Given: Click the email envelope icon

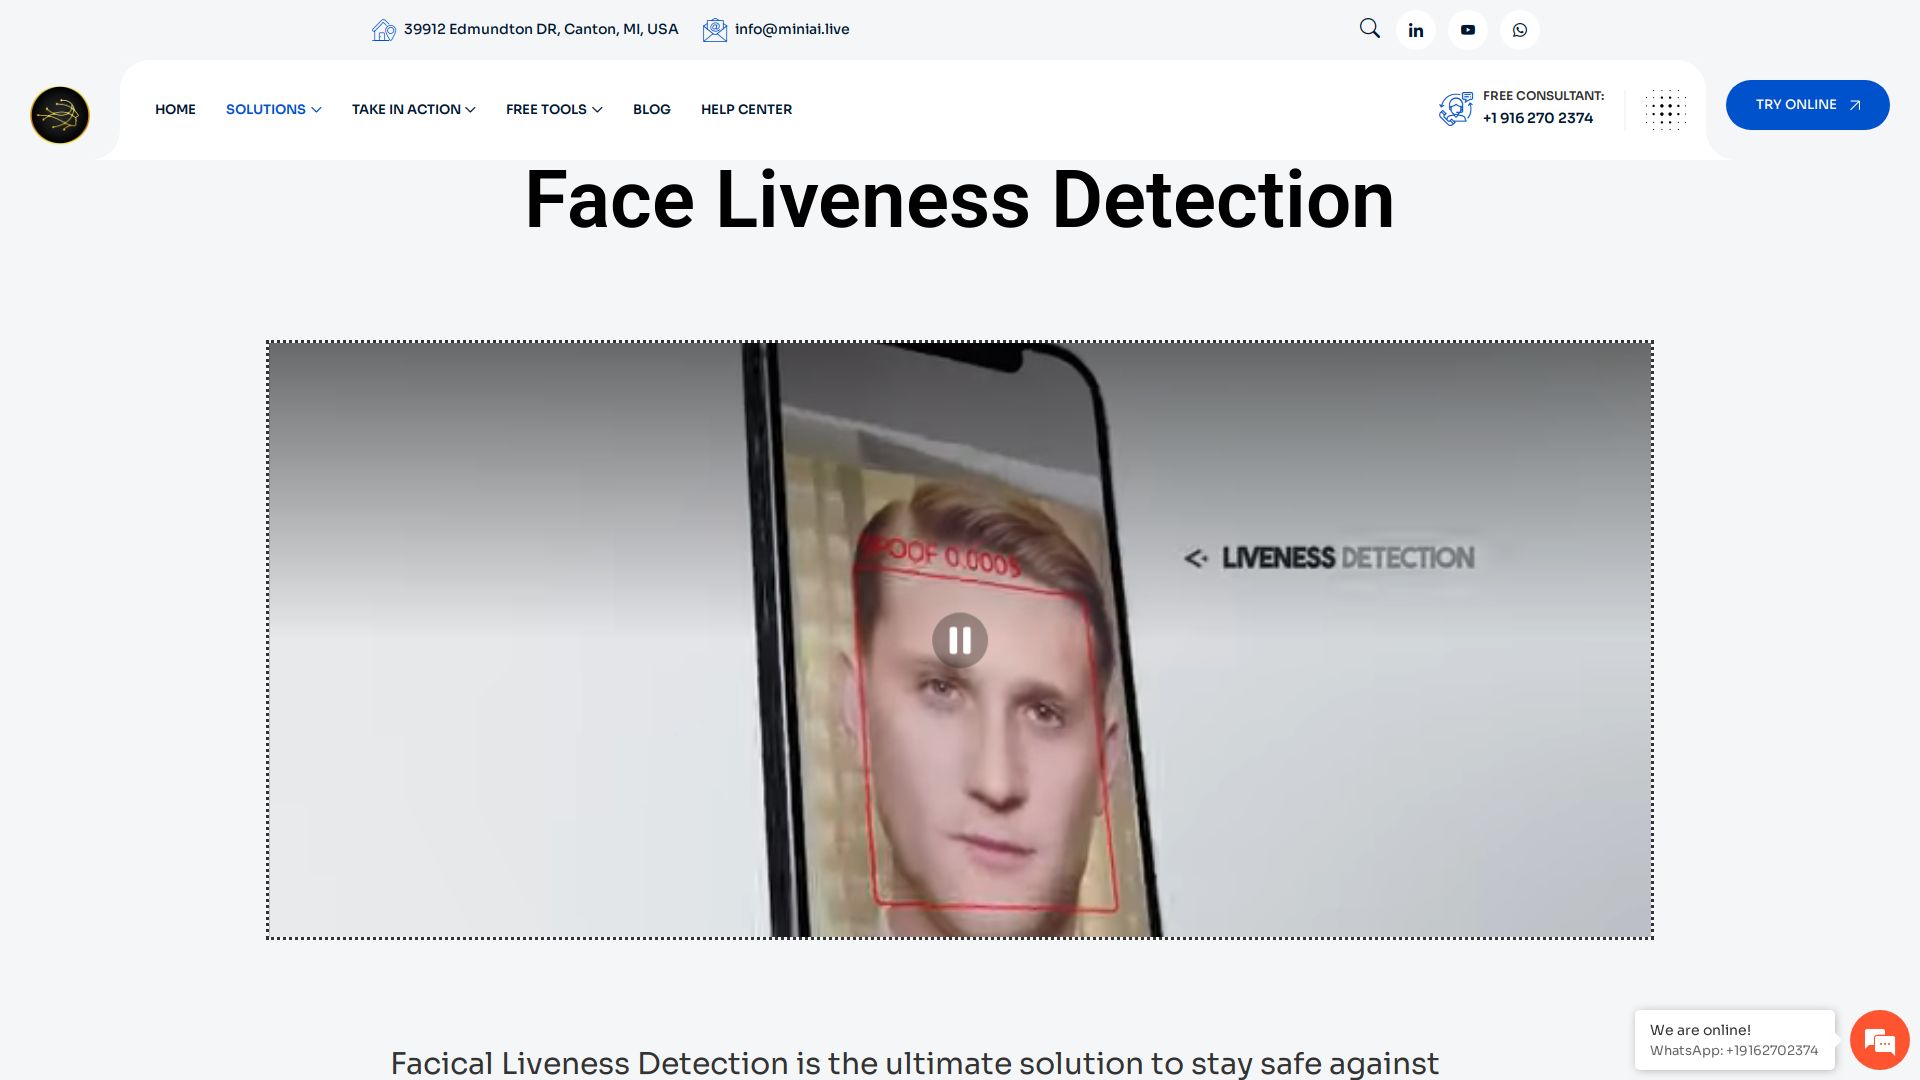Looking at the screenshot, I should click(714, 30).
